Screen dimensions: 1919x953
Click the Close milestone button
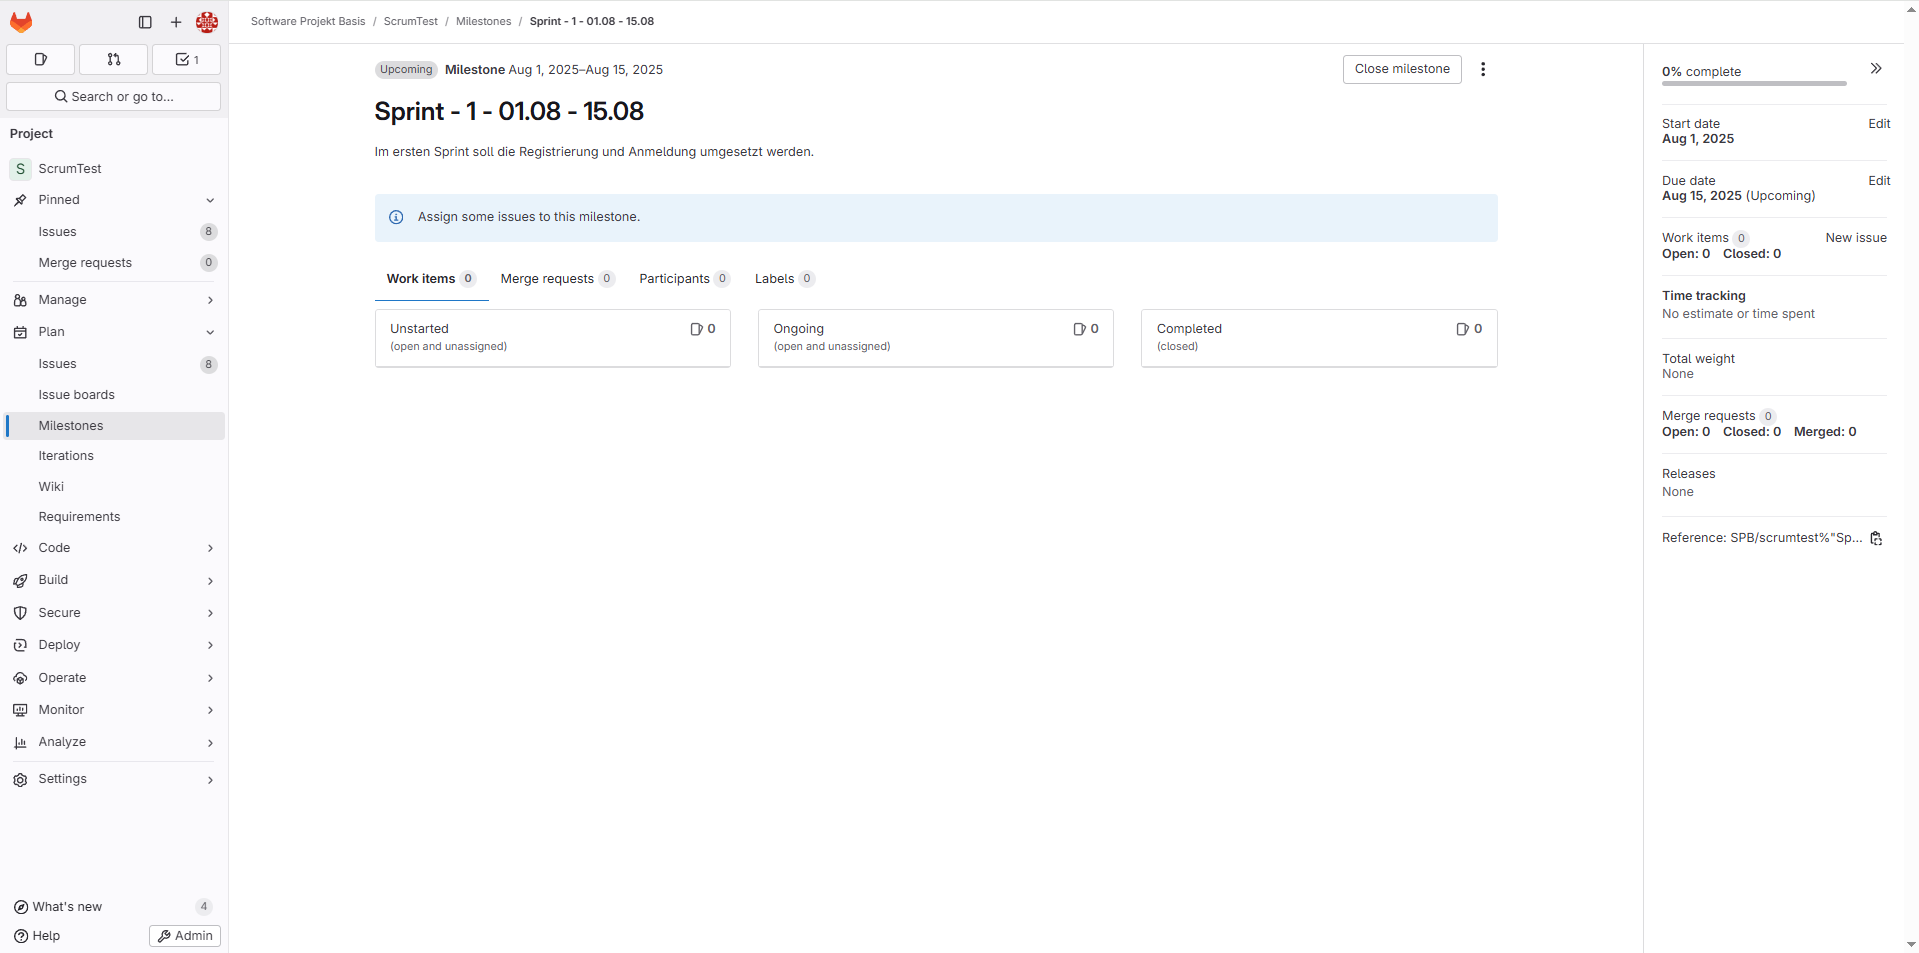click(1401, 69)
